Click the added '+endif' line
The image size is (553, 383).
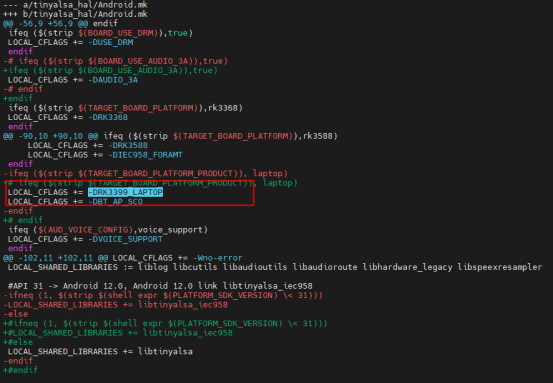pyautogui.click(x=18, y=98)
